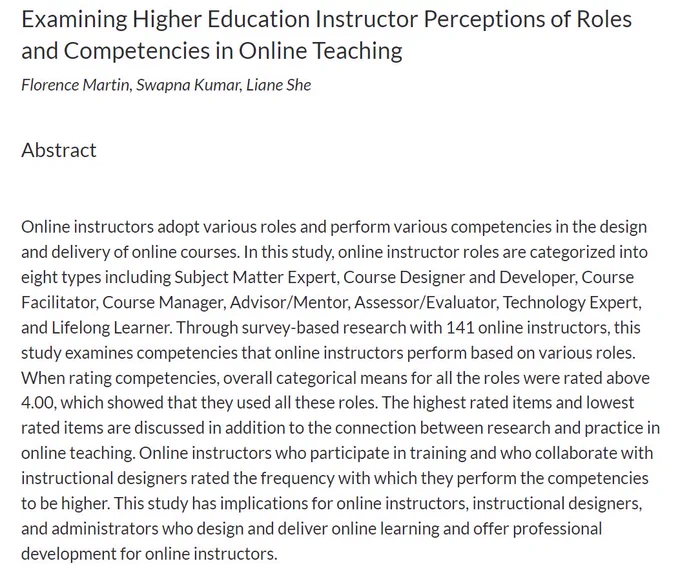The image size is (680, 572).
Task: Click author name Liane She
Action: click(x=278, y=85)
